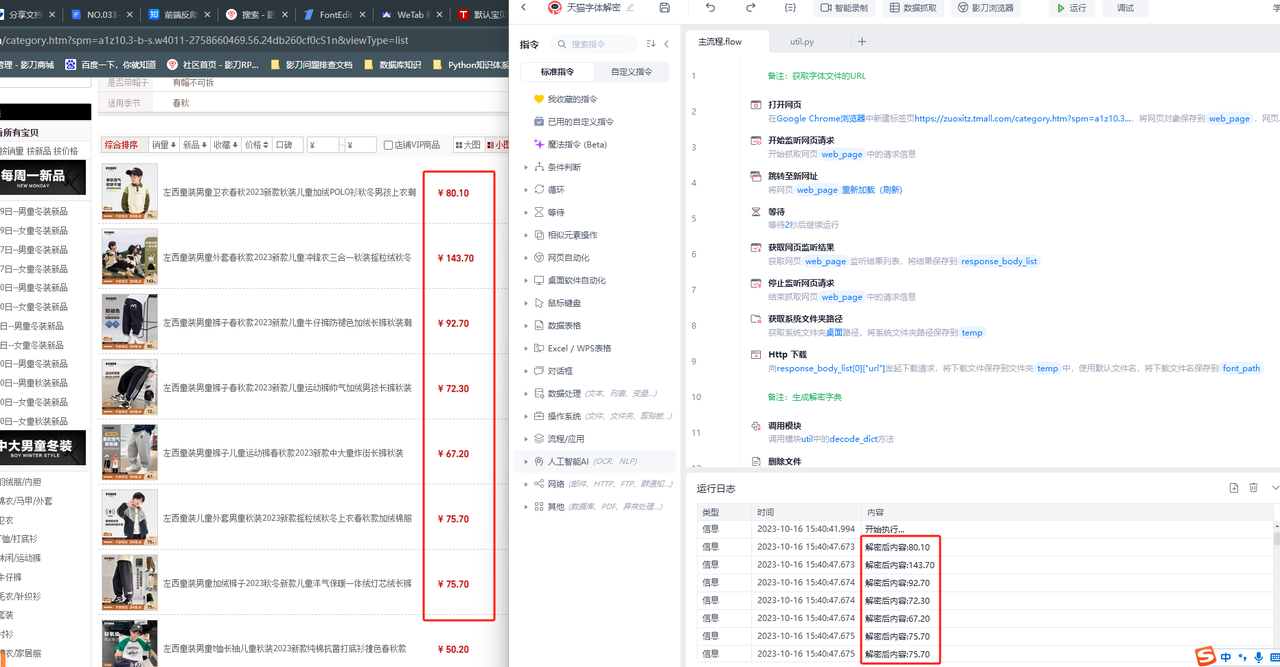Click the export log icon in 运行日志
This screenshot has width=1280, height=667.
coord(1234,488)
